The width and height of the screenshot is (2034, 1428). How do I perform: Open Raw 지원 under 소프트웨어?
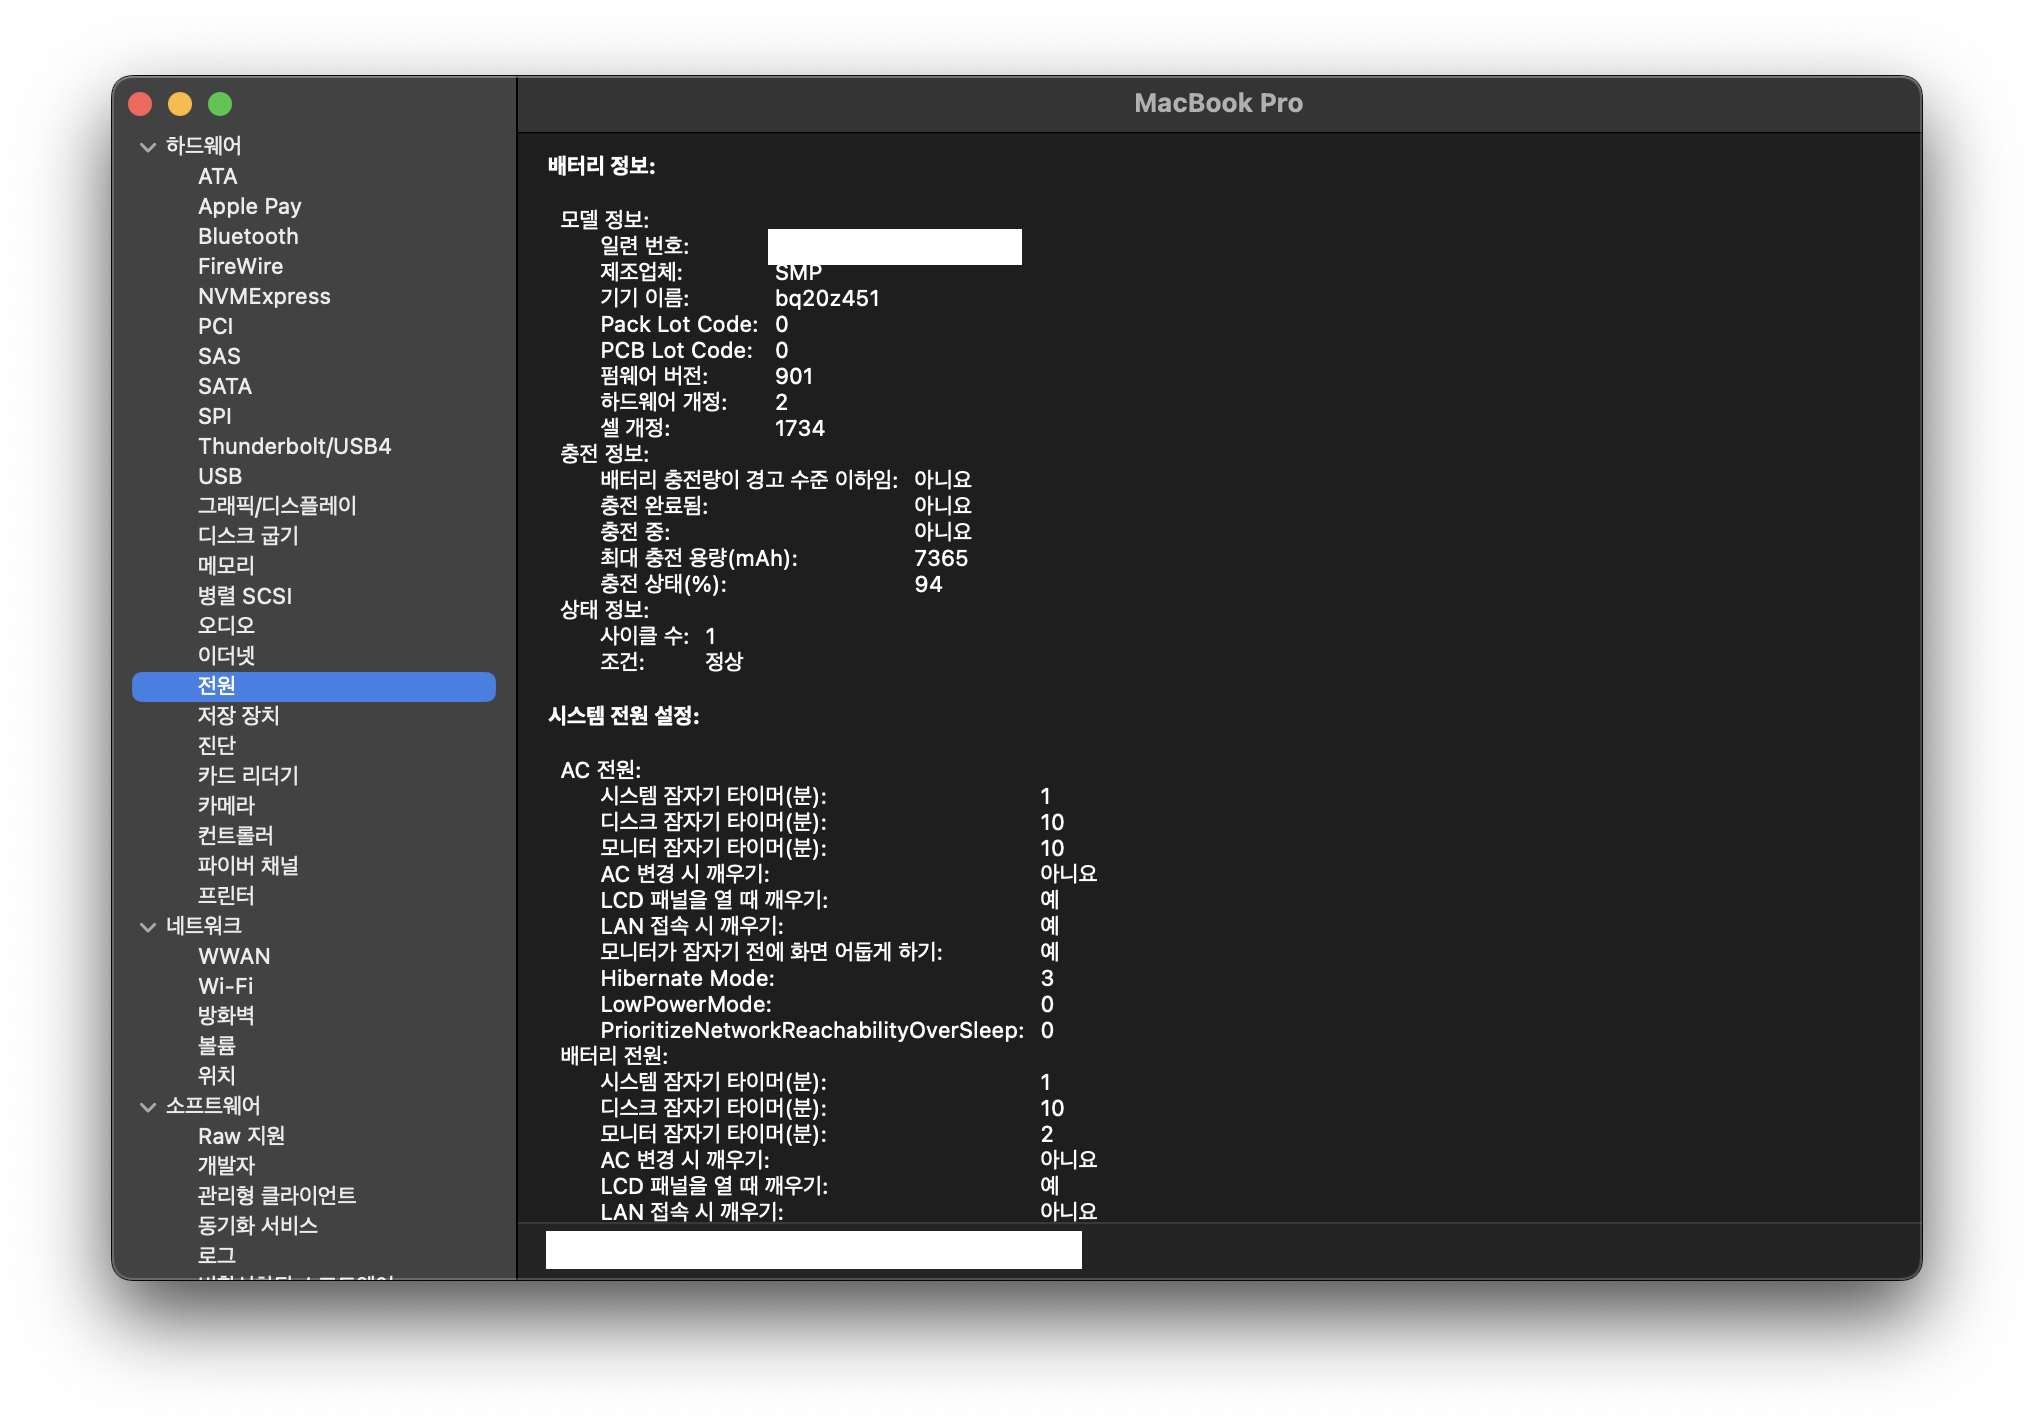(241, 1136)
